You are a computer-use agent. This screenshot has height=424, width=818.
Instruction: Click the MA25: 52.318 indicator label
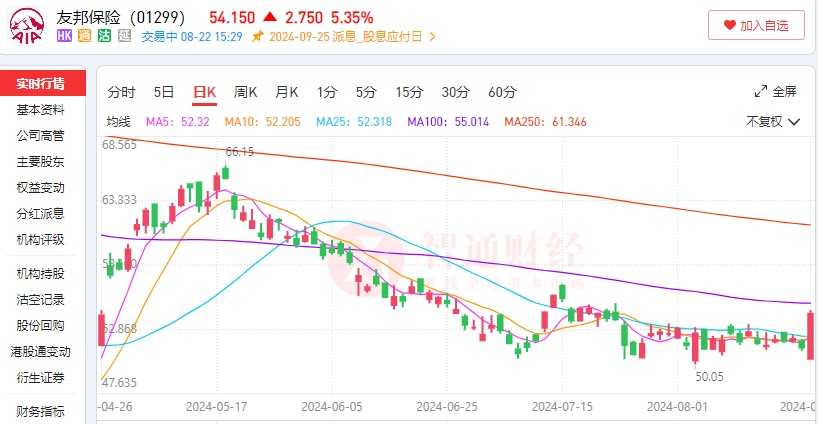coord(354,122)
